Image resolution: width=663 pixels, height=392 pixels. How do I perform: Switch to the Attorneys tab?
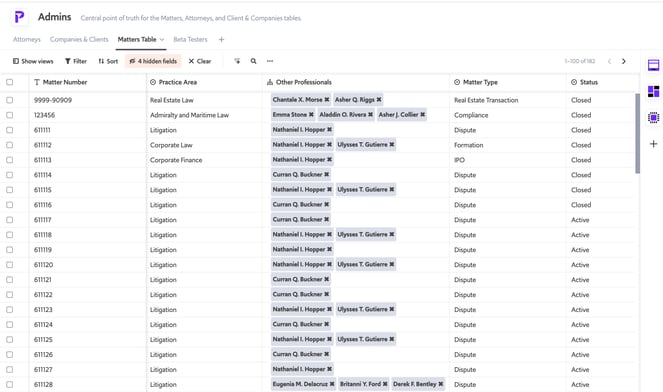click(27, 39)
